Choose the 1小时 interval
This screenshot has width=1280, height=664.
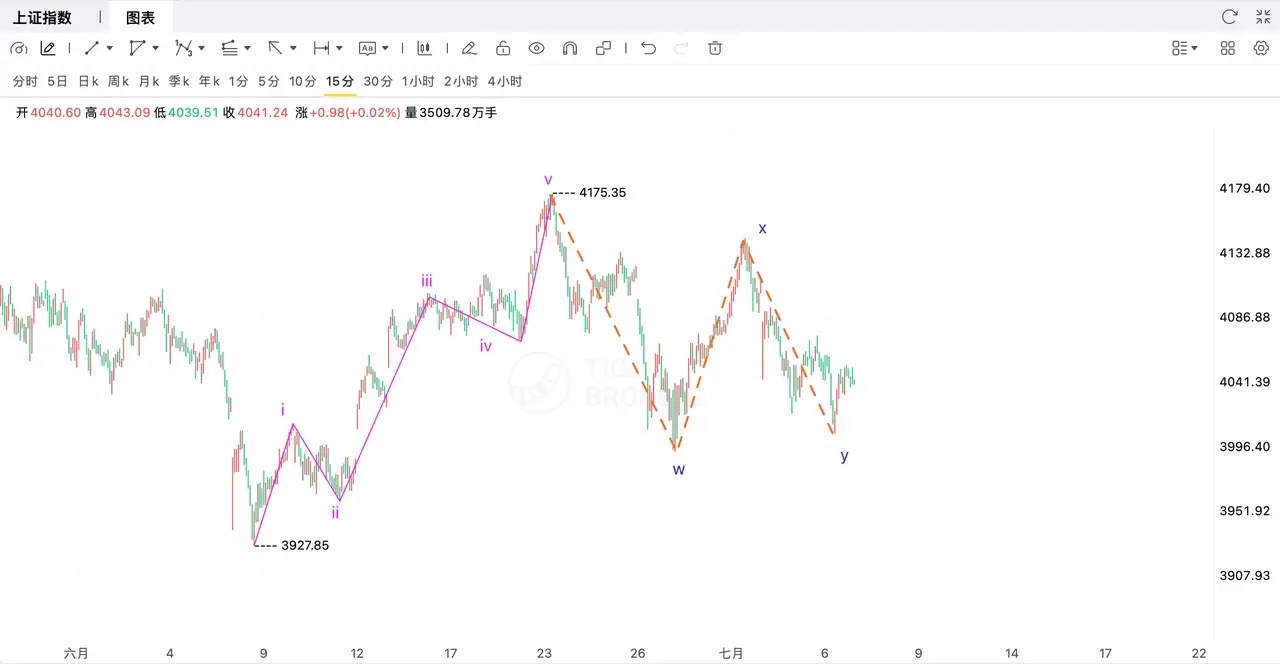[418, 81]
